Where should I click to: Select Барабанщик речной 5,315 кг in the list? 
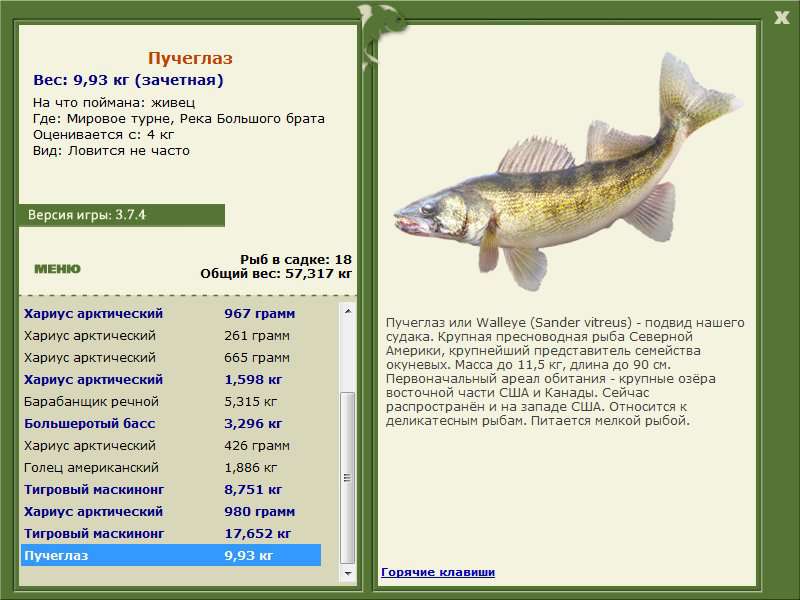click(171, 401)
